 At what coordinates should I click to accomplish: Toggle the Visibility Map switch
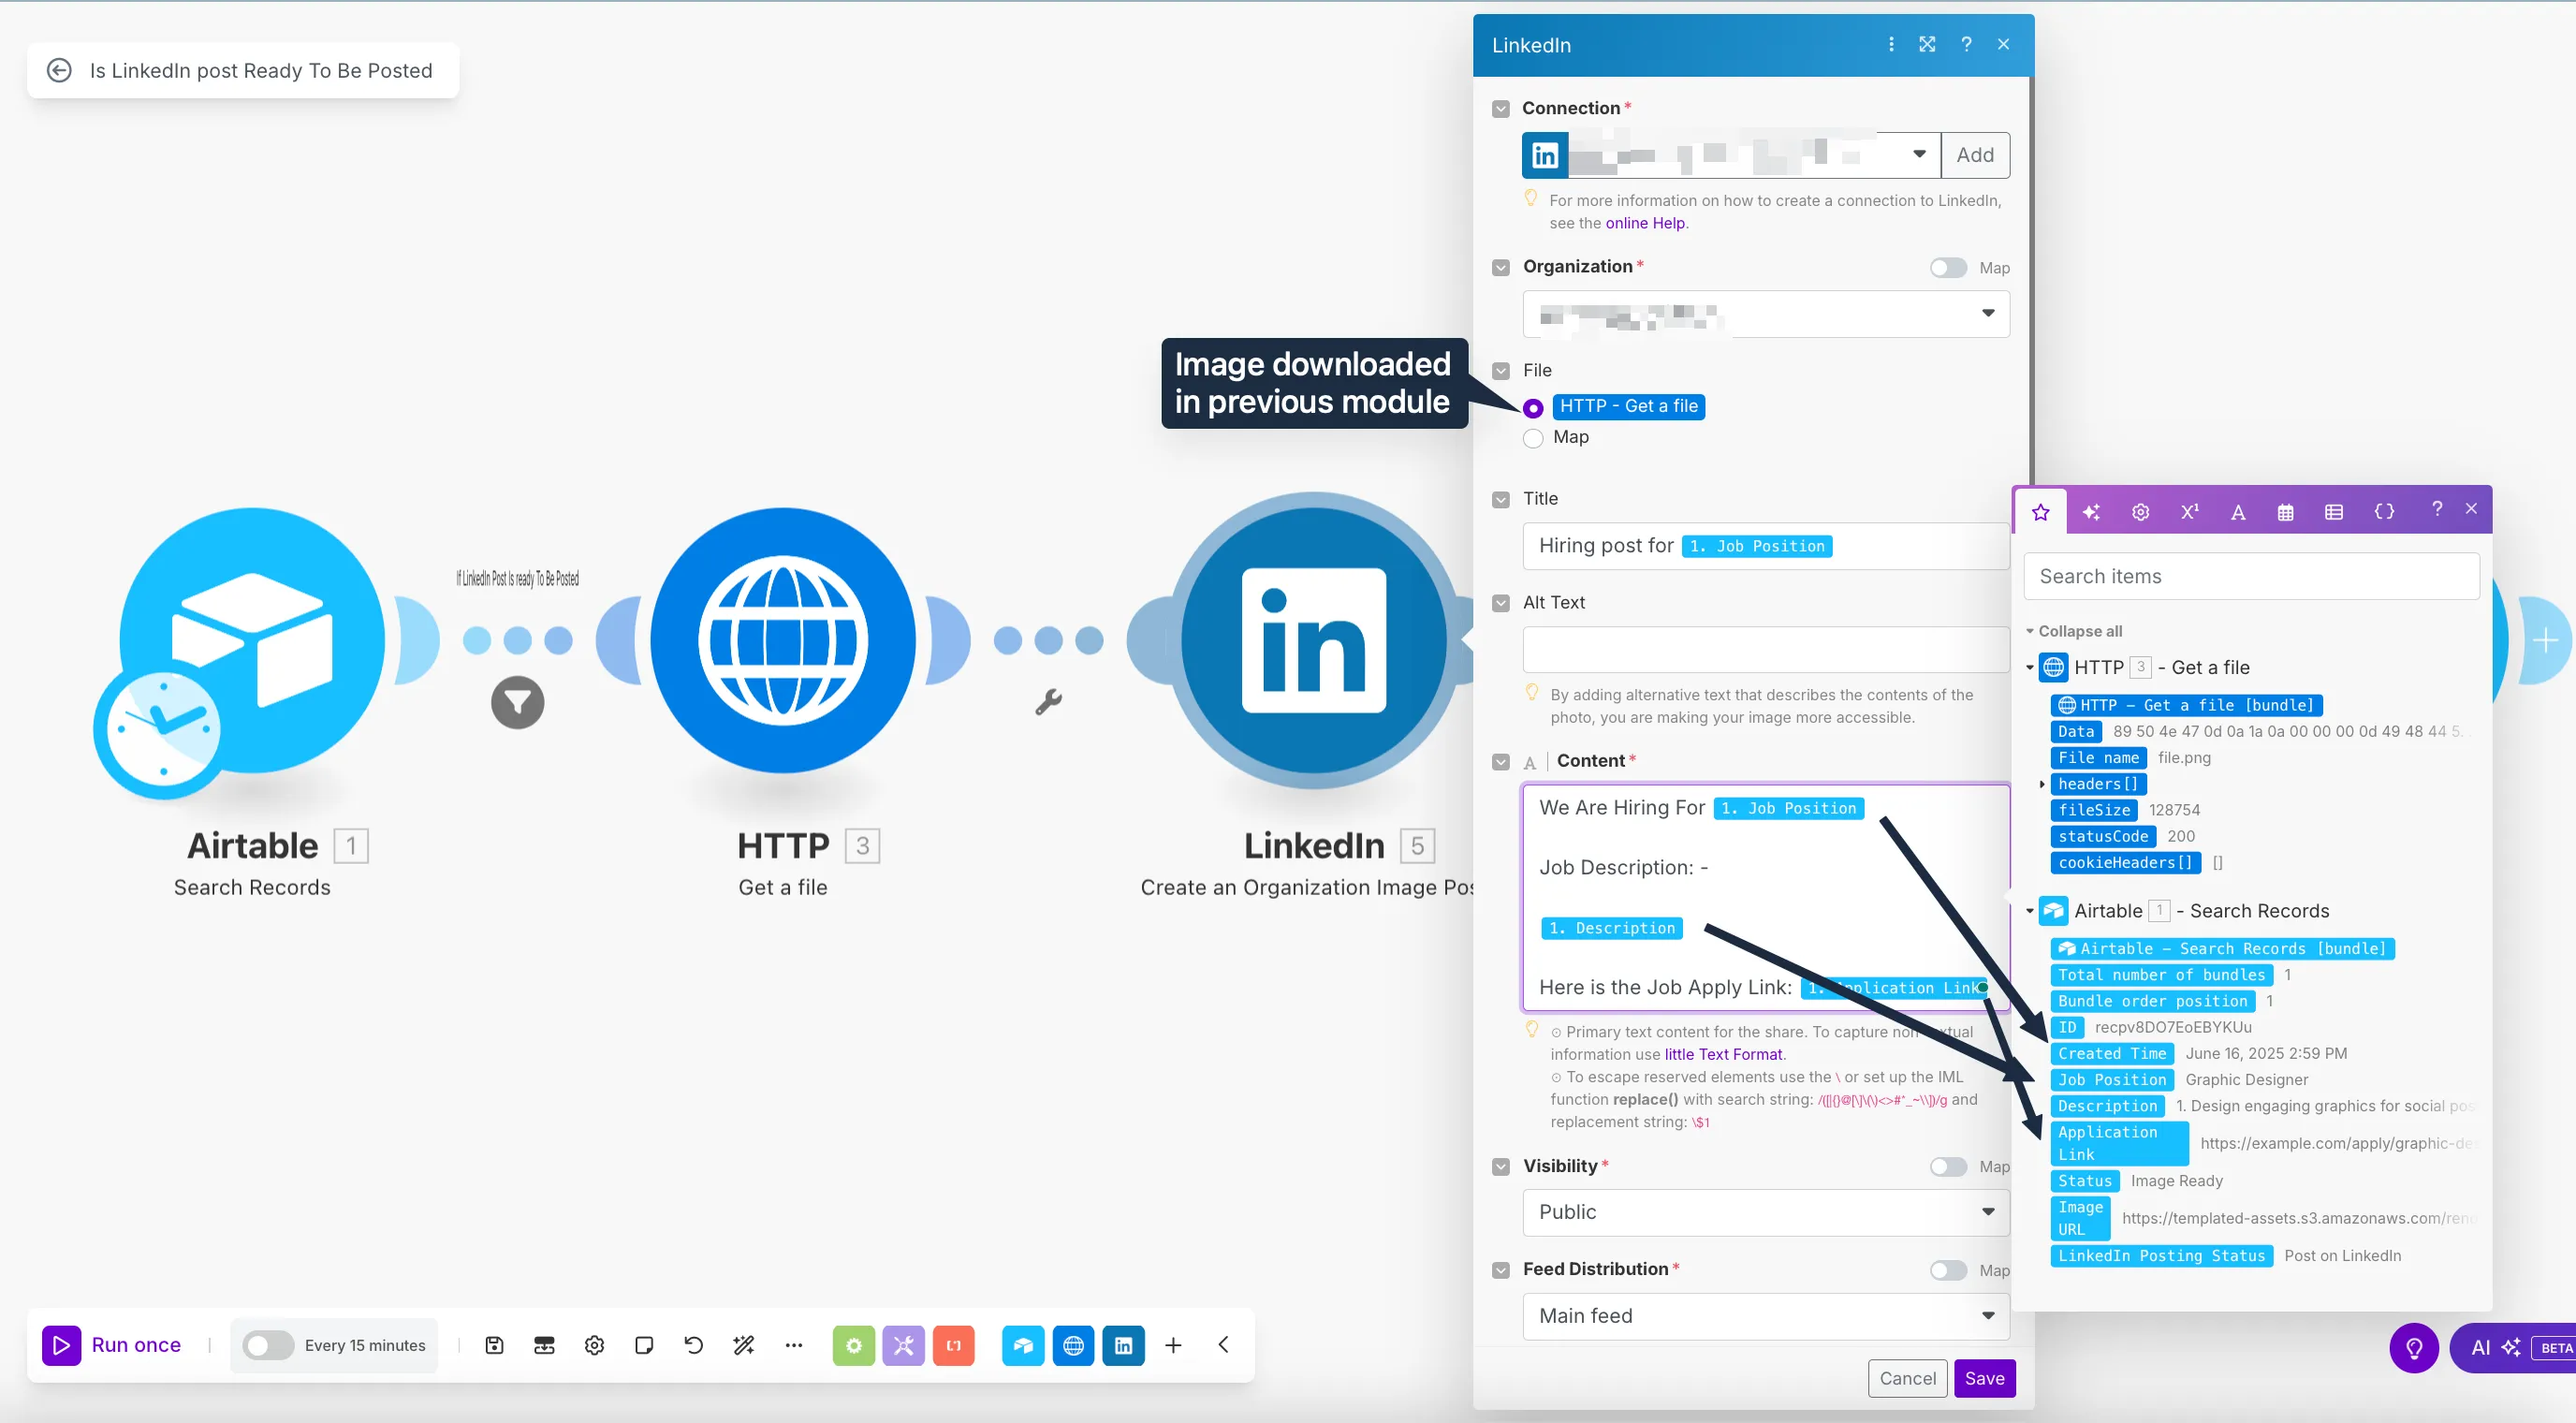(x=1947, y=1166)
